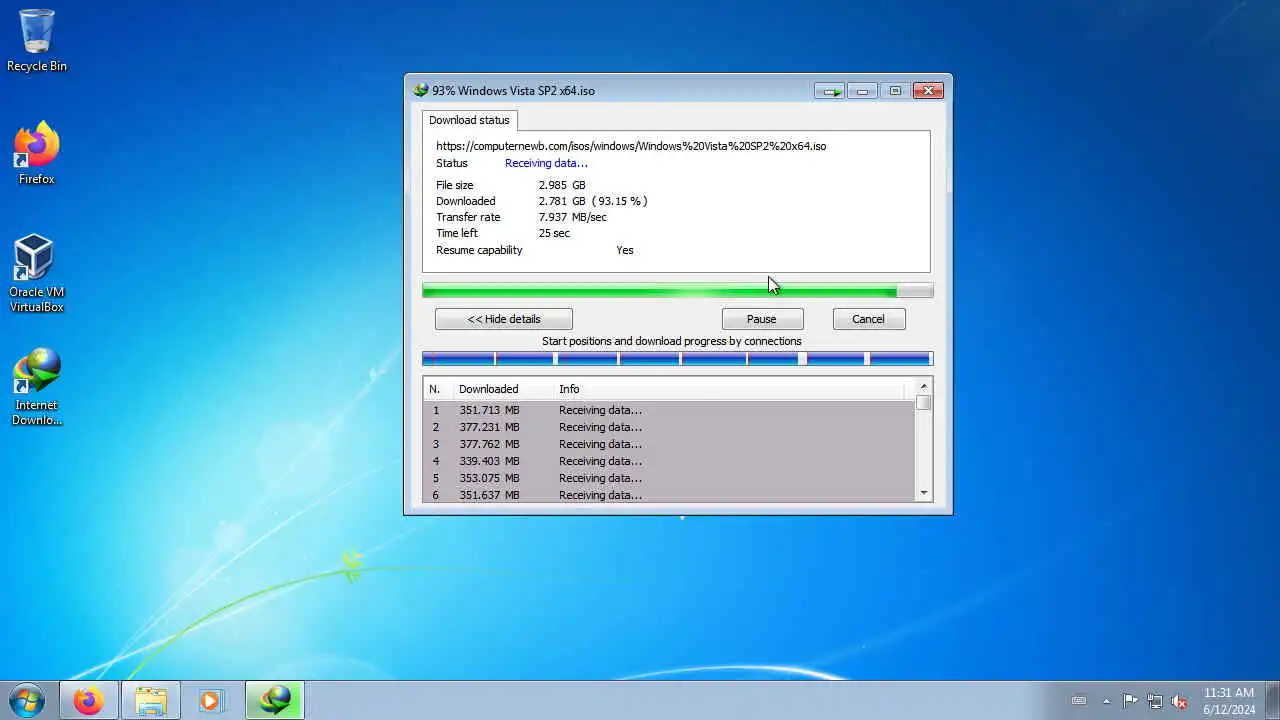
Task: Open the network status tray icon
Action: pos(1155,701)
